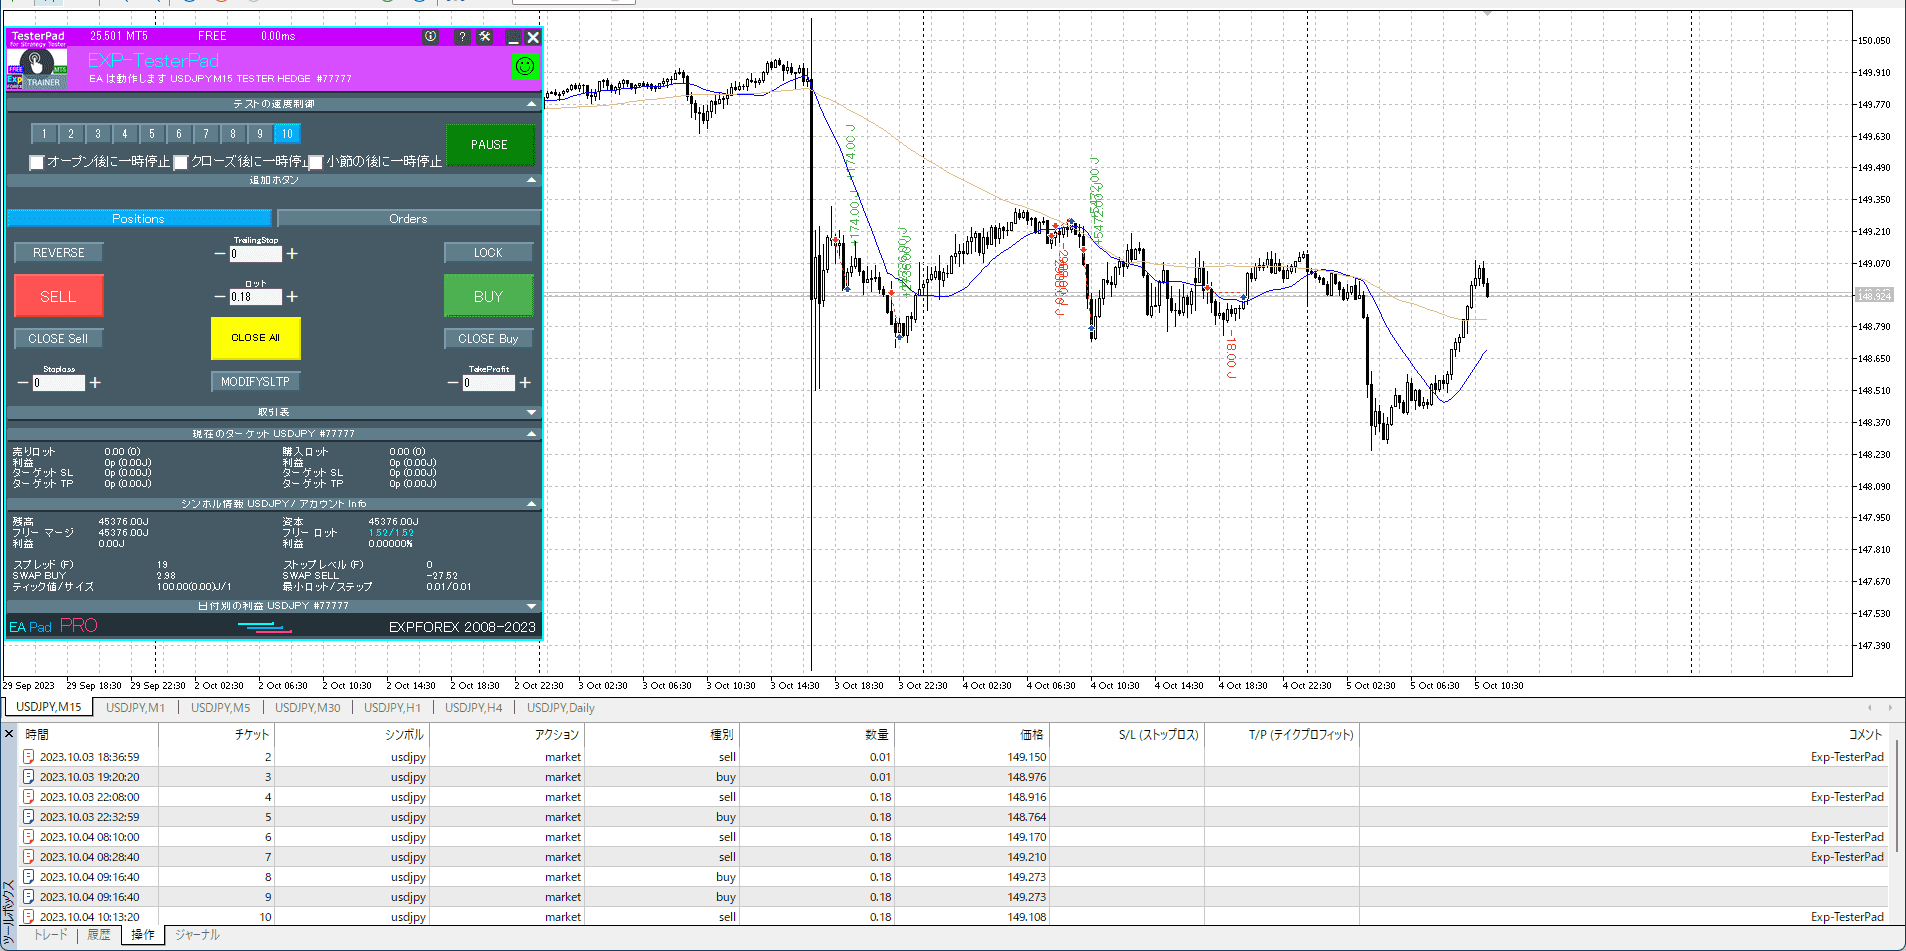This screenshot has width=1906, height=951.
Task: Click the Stoploss input field
Action: click(x=58, y=383)
